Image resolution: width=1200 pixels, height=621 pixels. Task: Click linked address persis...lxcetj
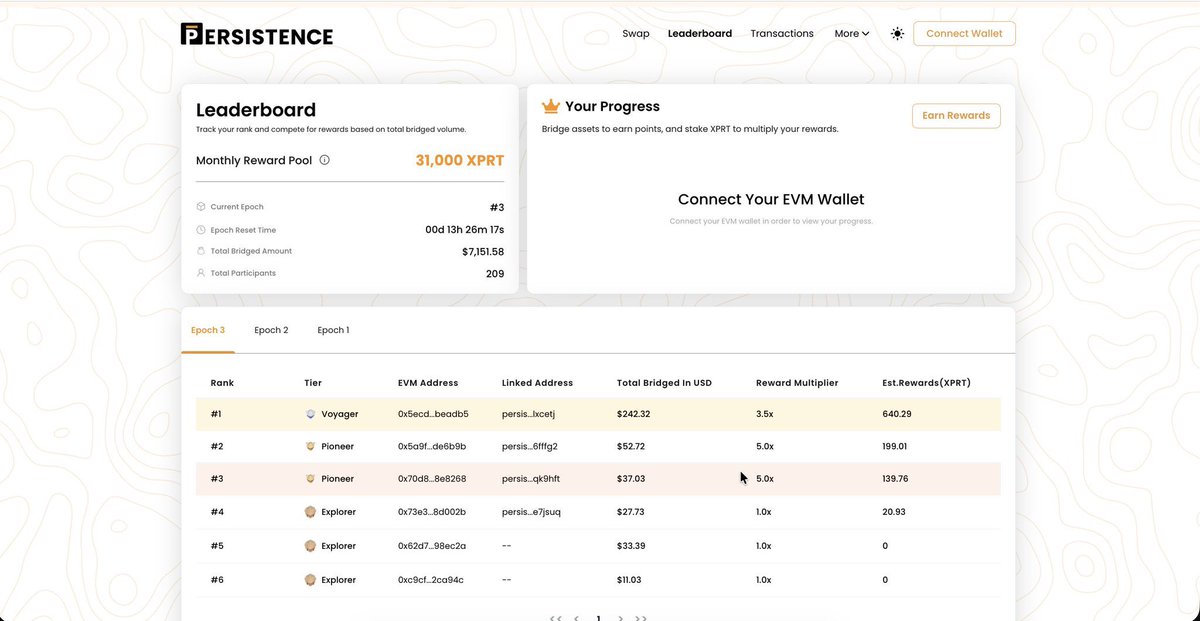pos(528,414)
